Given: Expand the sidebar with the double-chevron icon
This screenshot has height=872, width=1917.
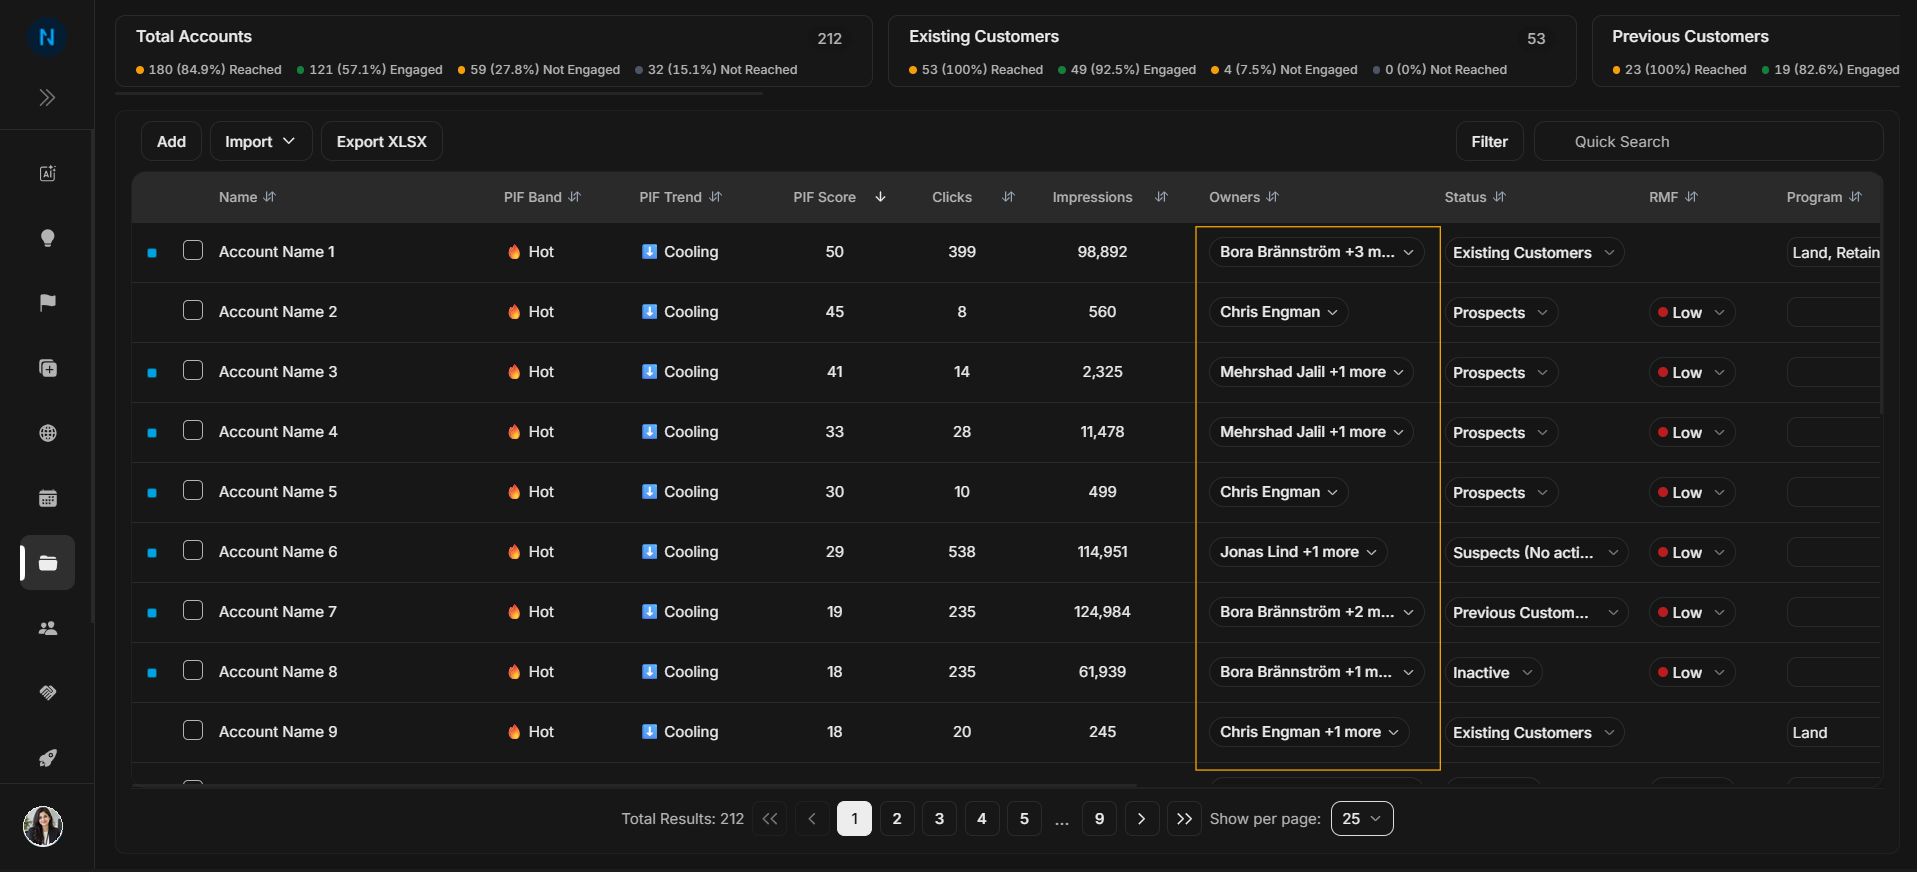Looking at the screenshot, I should pyautogui.click(x=47, y=97).
